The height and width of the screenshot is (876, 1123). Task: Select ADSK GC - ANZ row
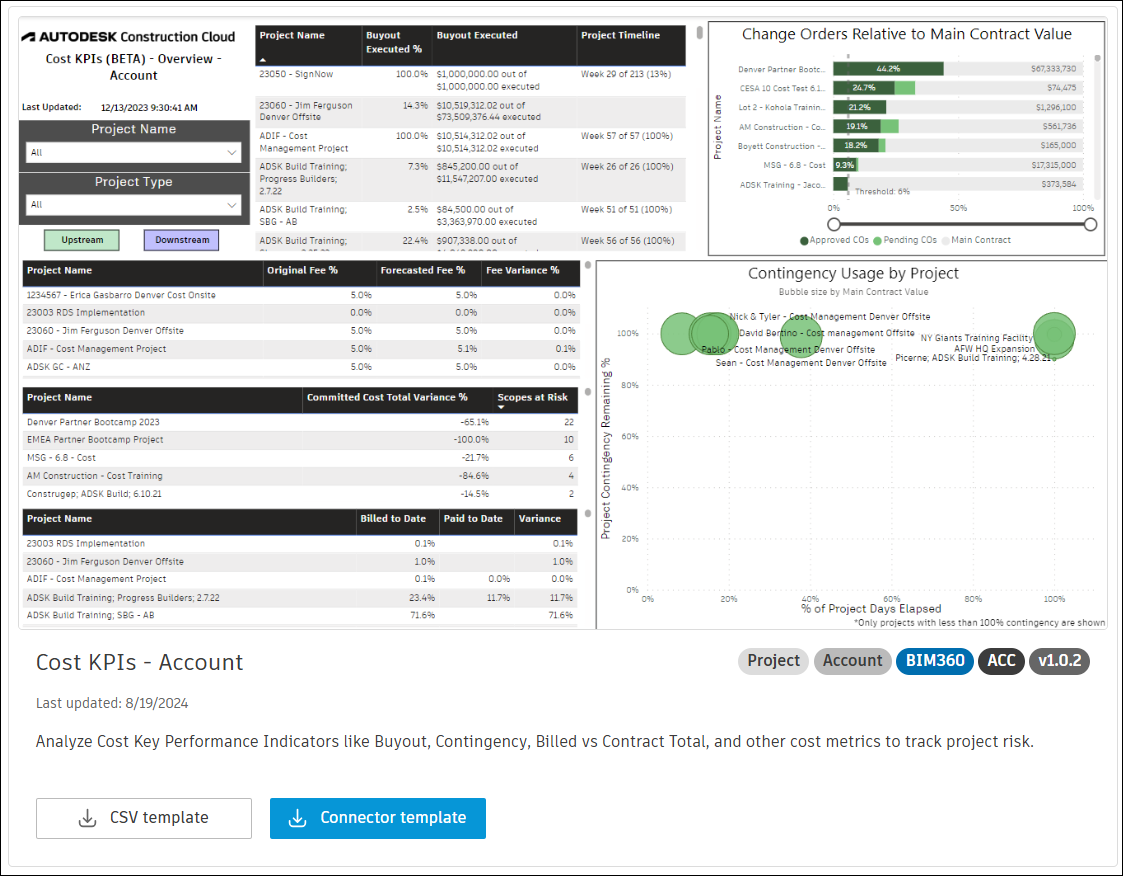point(301,367)
